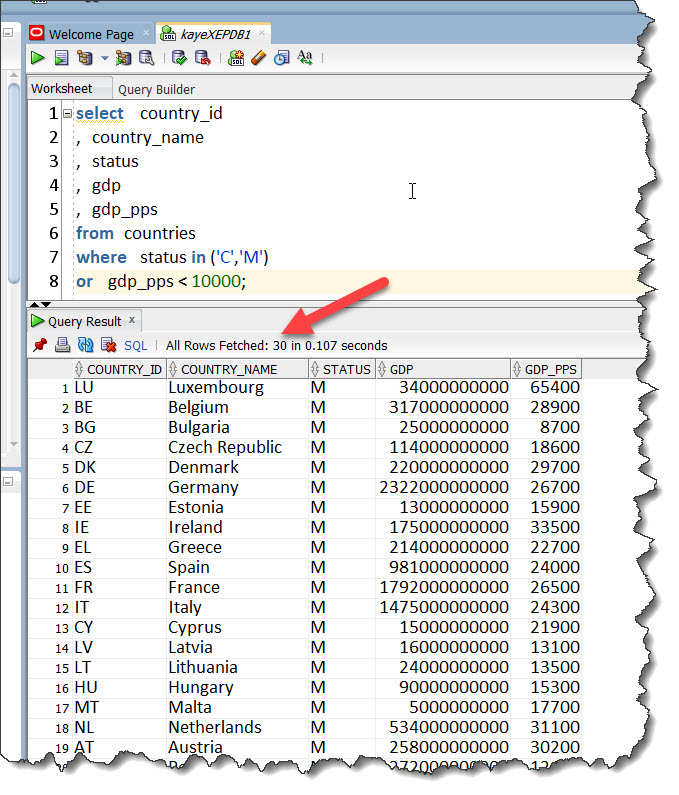Open the Explain Plan dropdown arrow
The width and height of the screenshot is (679, 795).
click(x=104, y=58)
